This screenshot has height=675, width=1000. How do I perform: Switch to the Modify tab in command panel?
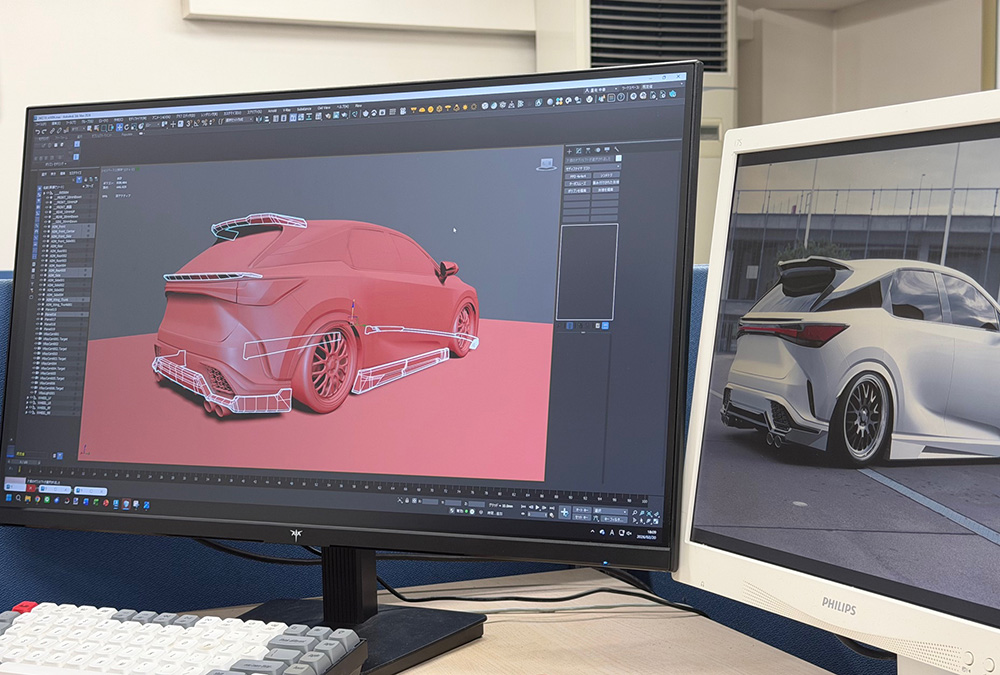click(x=579, y=150)
